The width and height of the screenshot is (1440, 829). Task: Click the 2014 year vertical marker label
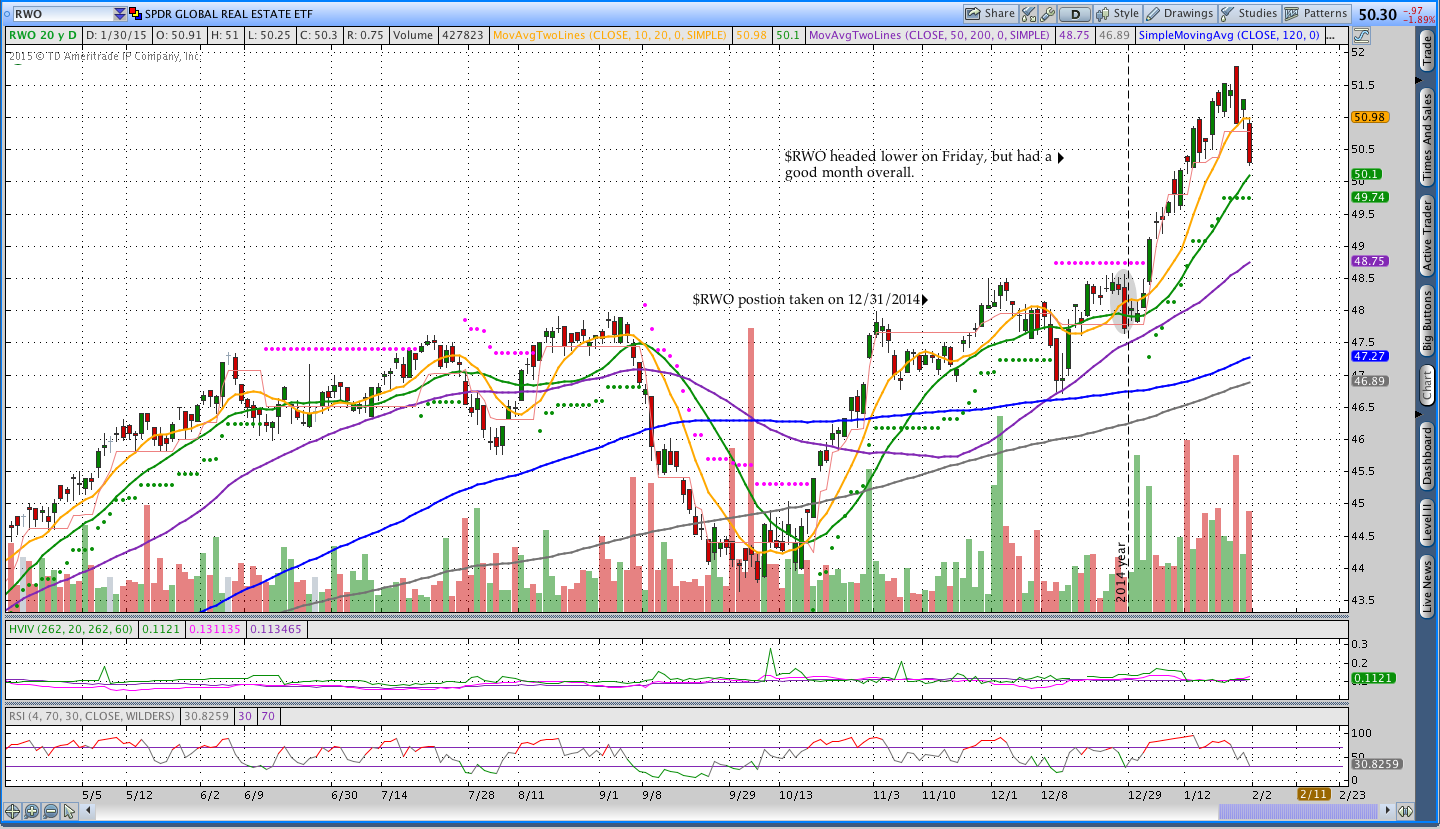click(x=1121, y=573)
